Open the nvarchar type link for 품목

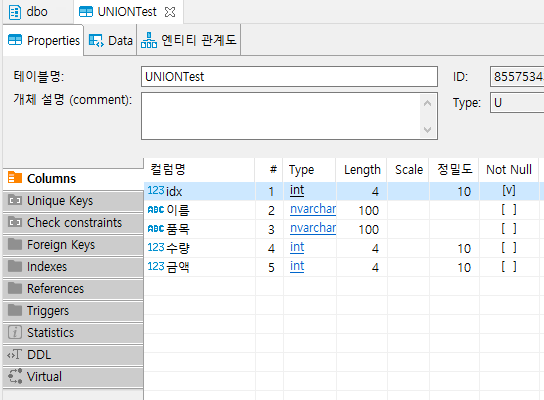tap(313, 228)
